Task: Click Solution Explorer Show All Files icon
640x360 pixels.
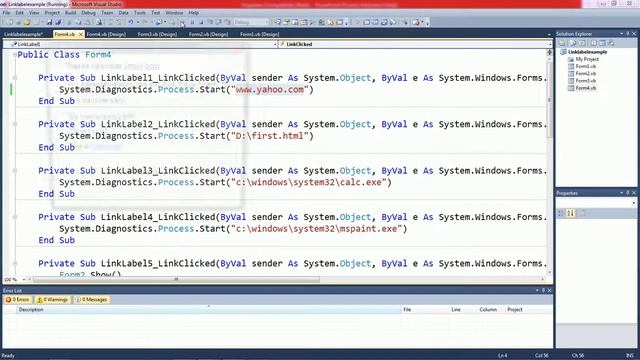Action: [x=573, y=43]
